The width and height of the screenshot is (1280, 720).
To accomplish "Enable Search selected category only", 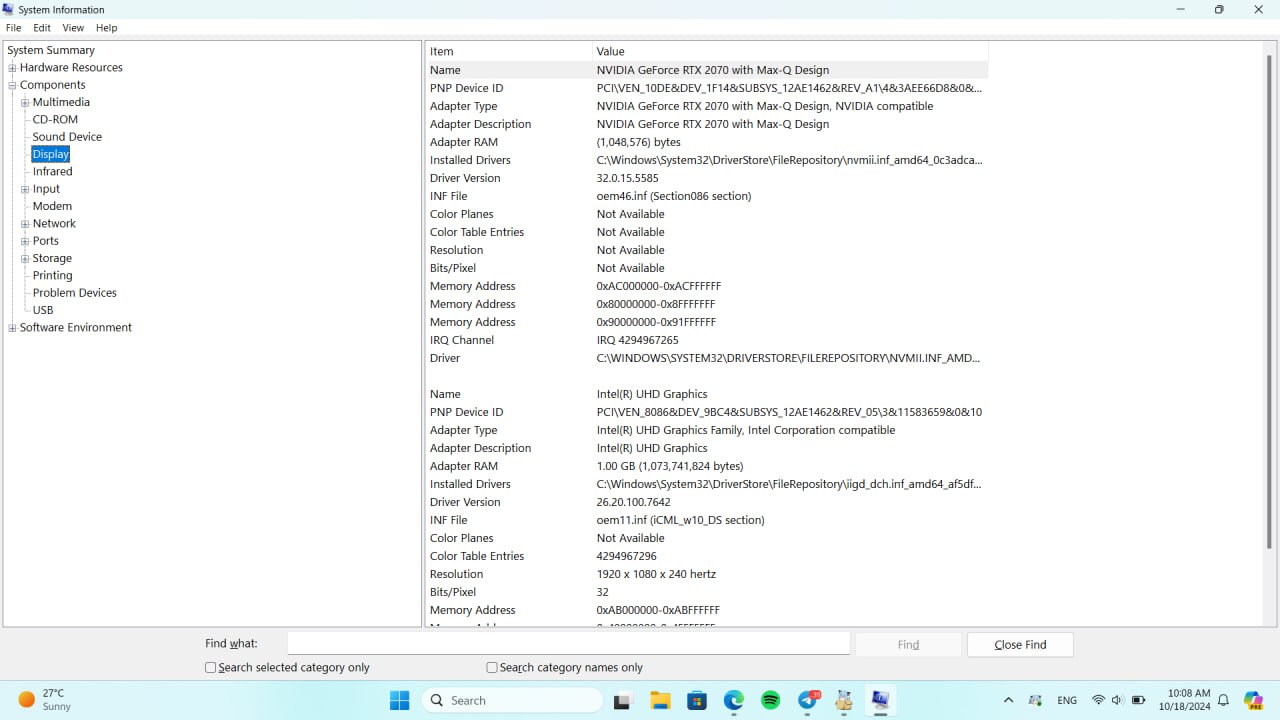I will pos(211,668).
